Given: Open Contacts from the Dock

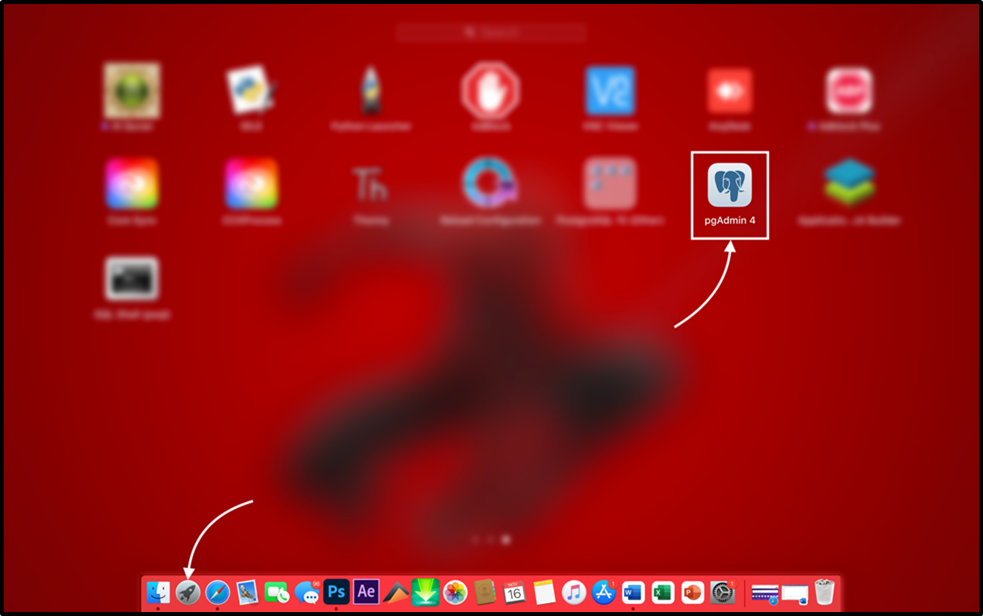Looking at the screenshot, I should pos(486,590).
